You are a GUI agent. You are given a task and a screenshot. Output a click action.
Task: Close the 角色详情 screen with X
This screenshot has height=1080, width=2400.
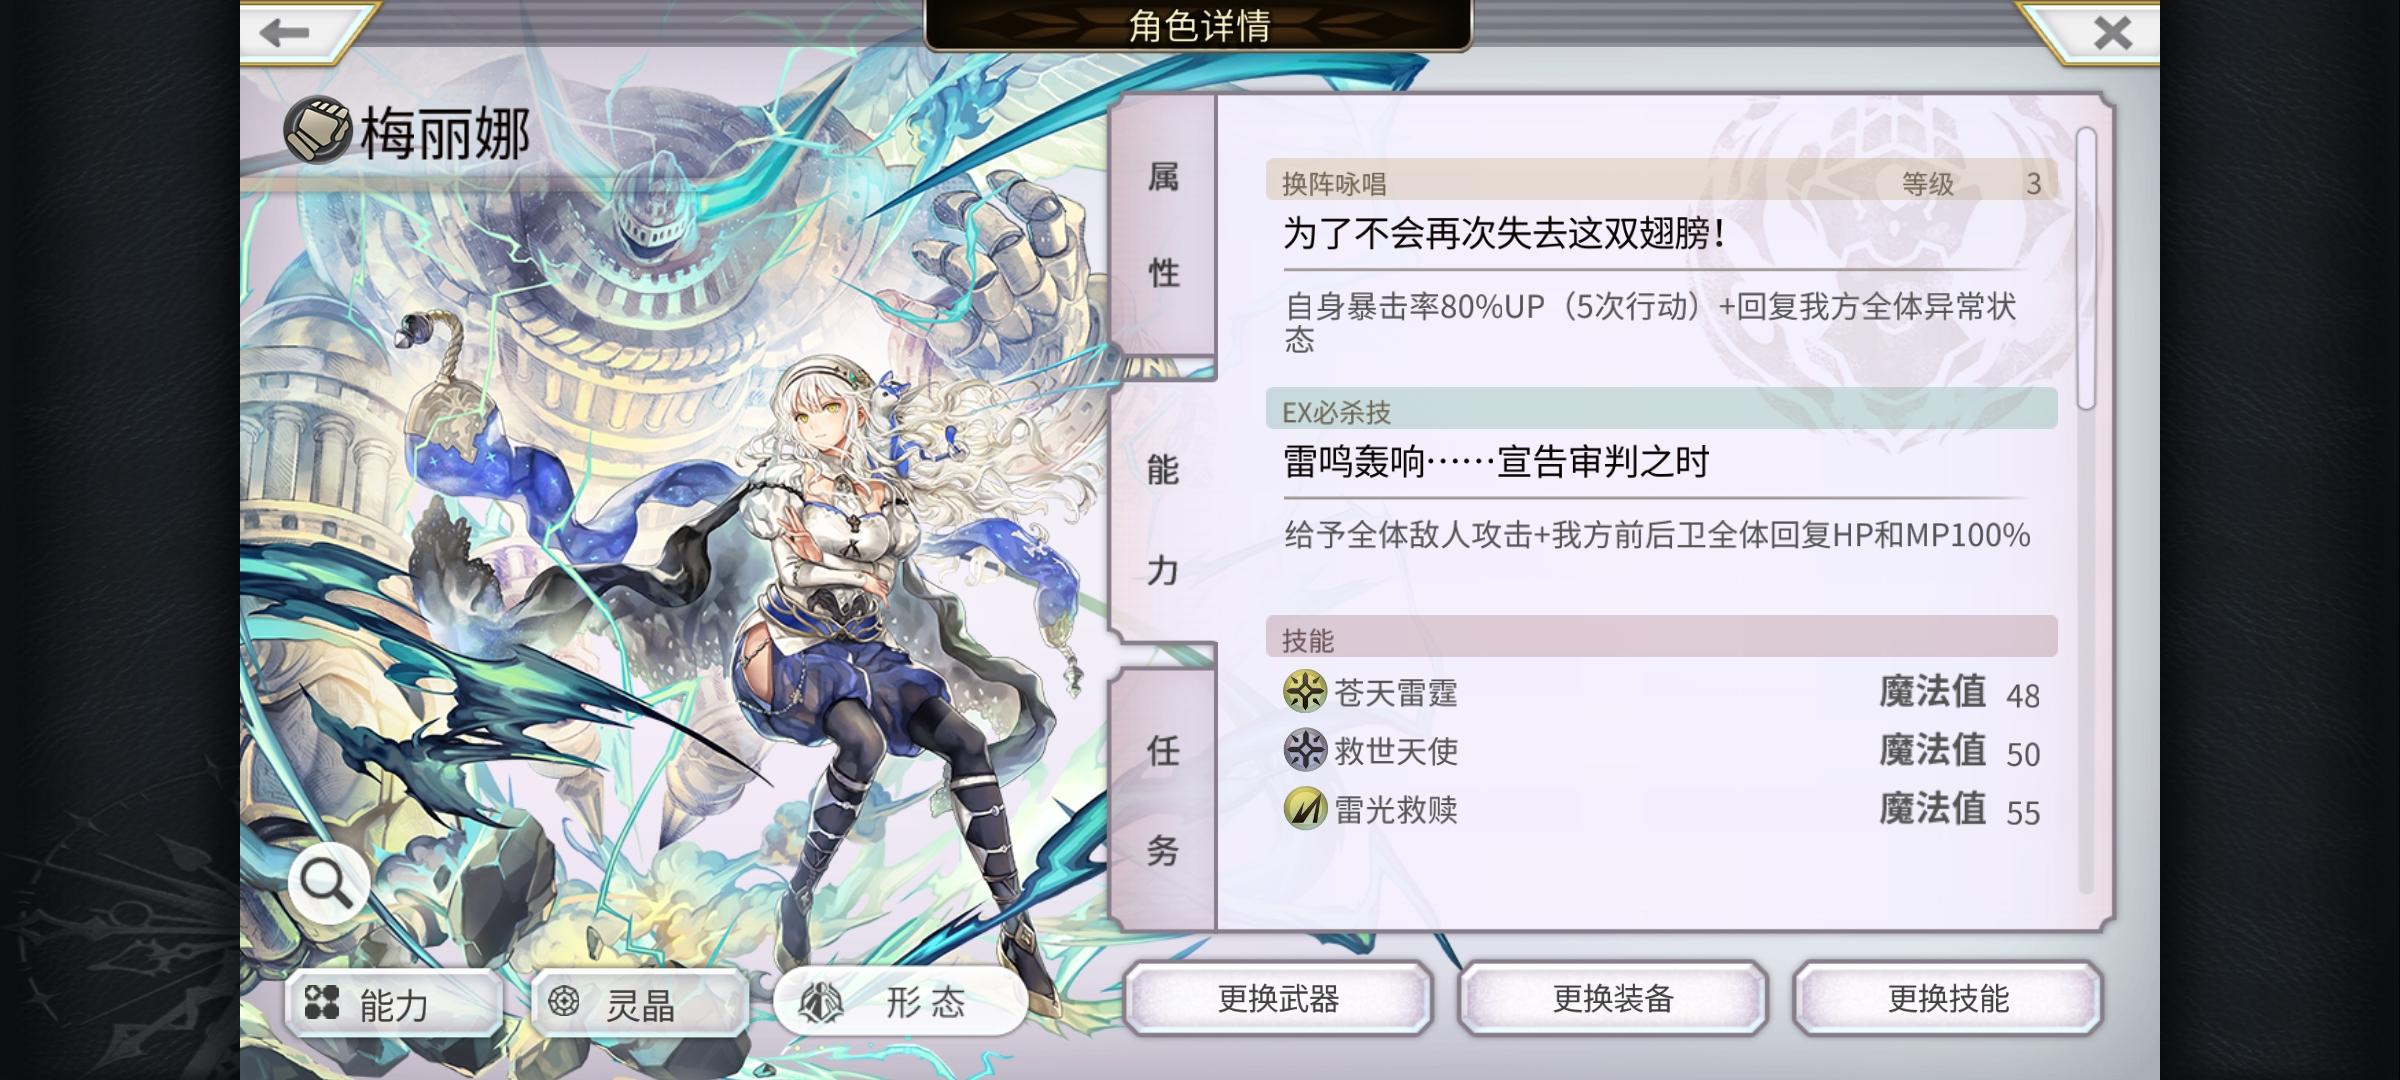point(2112,33)
